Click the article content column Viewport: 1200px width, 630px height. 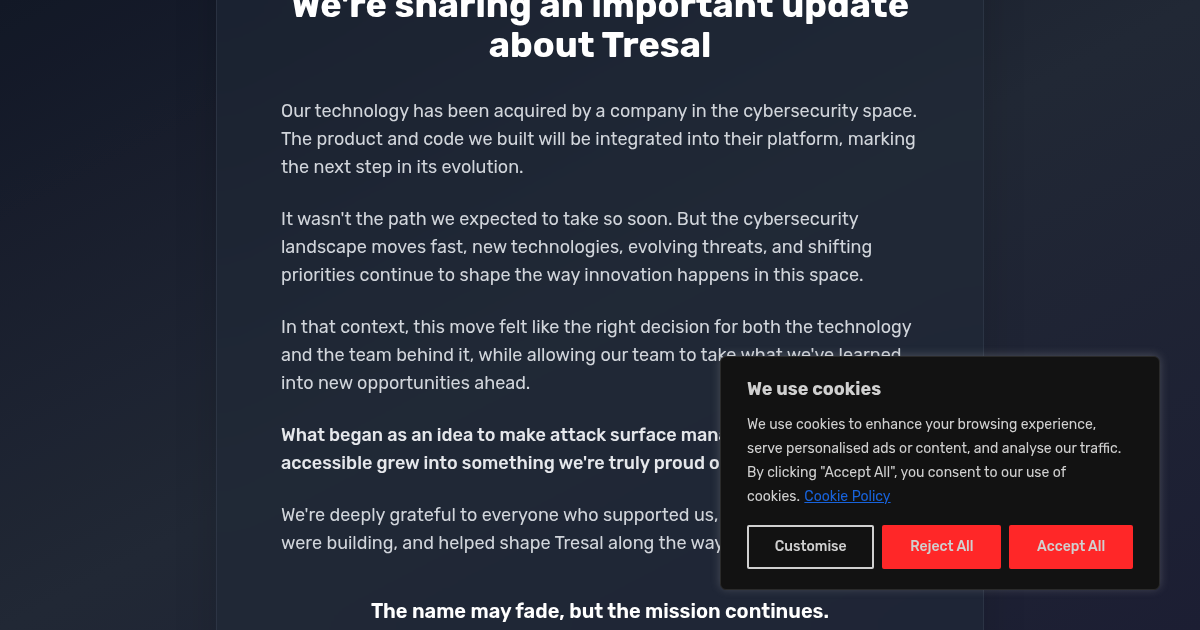(598, 300)
